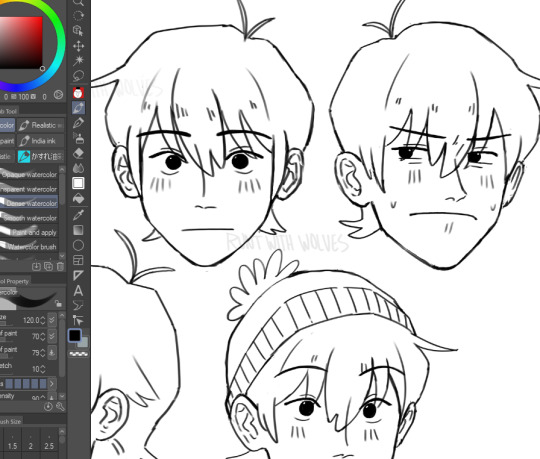Click the blue segmented level indicator
Screen dimensions: 540x459
tap(26, 384)
